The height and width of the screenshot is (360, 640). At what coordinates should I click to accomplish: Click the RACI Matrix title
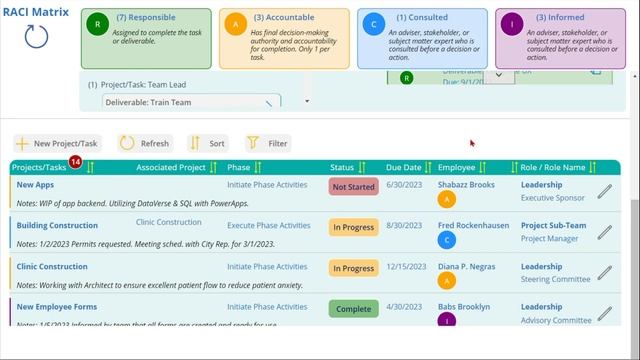[36, 12]
